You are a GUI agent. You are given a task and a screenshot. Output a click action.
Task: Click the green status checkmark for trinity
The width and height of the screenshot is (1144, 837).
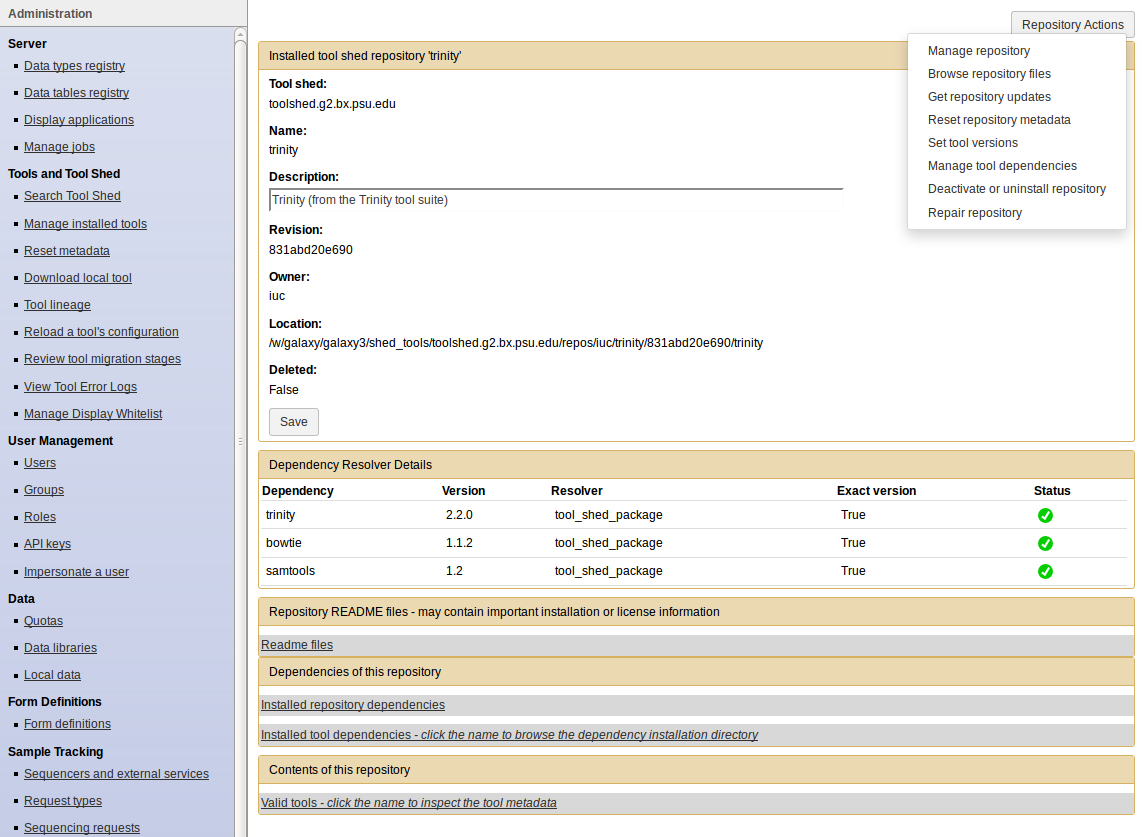[1045, 515]
